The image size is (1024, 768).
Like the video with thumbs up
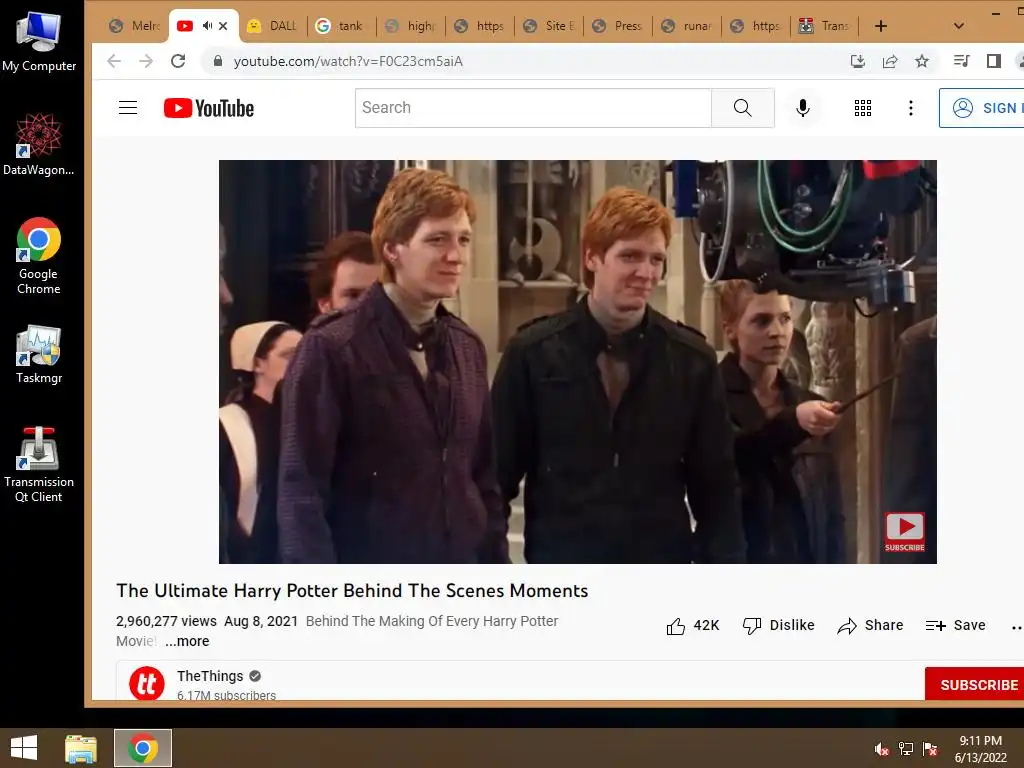(692, 626)
